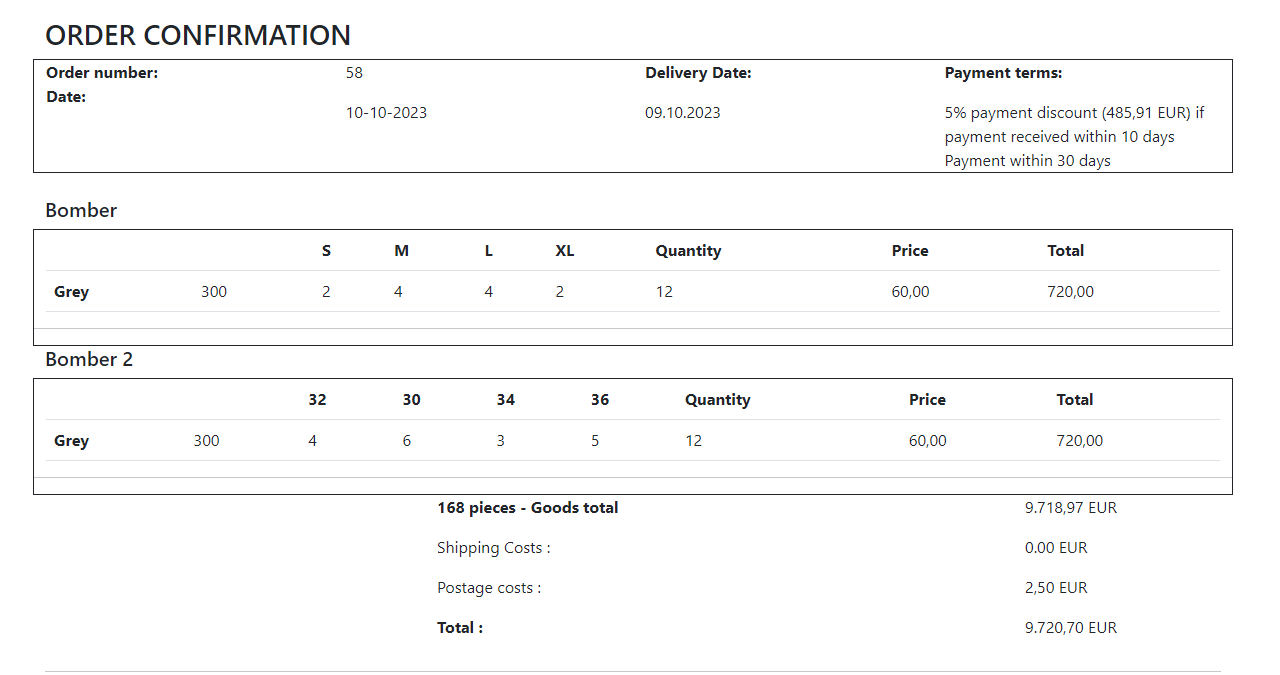Viewport: 1280px width, 675px height.
Task: Select the Bomber Grey row total 720,00
Action: click(x=1070, y=292)
